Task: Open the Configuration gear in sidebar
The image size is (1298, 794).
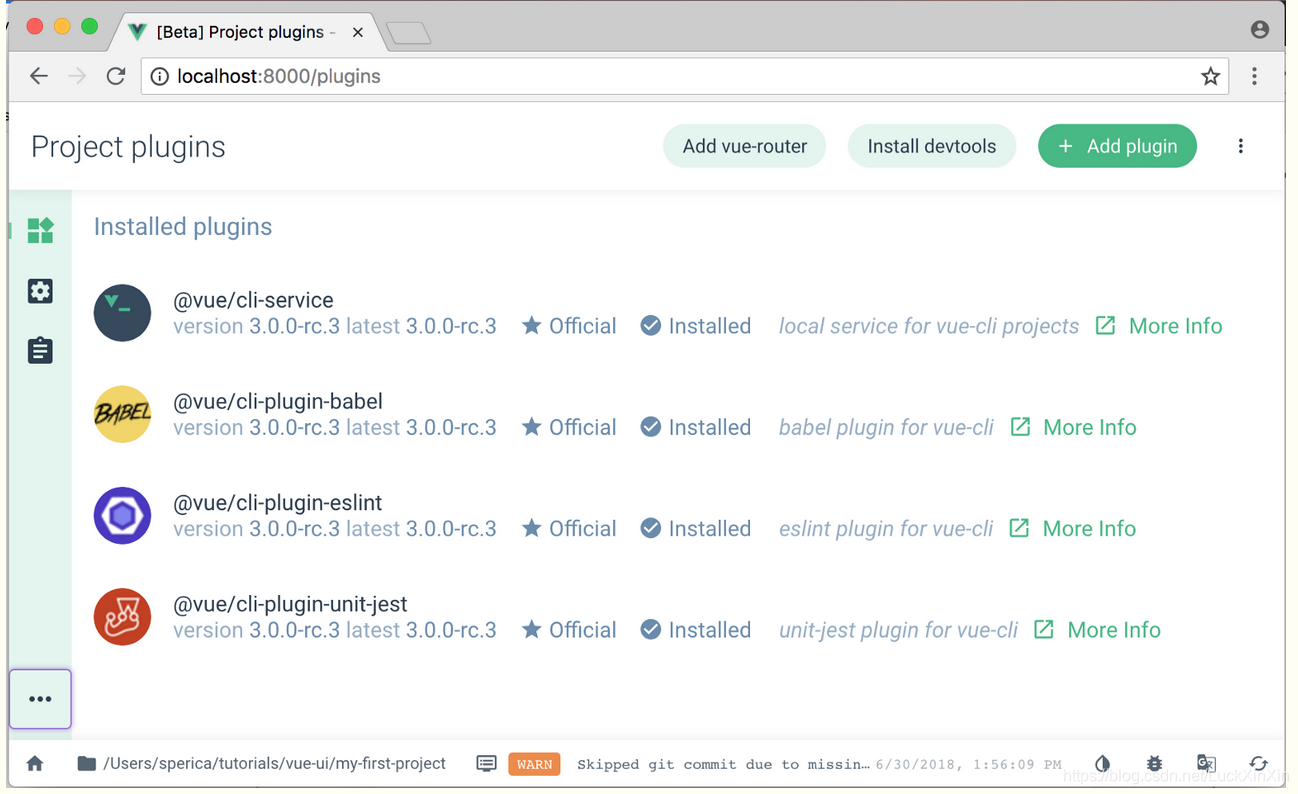Action: [x=40, y=291]
